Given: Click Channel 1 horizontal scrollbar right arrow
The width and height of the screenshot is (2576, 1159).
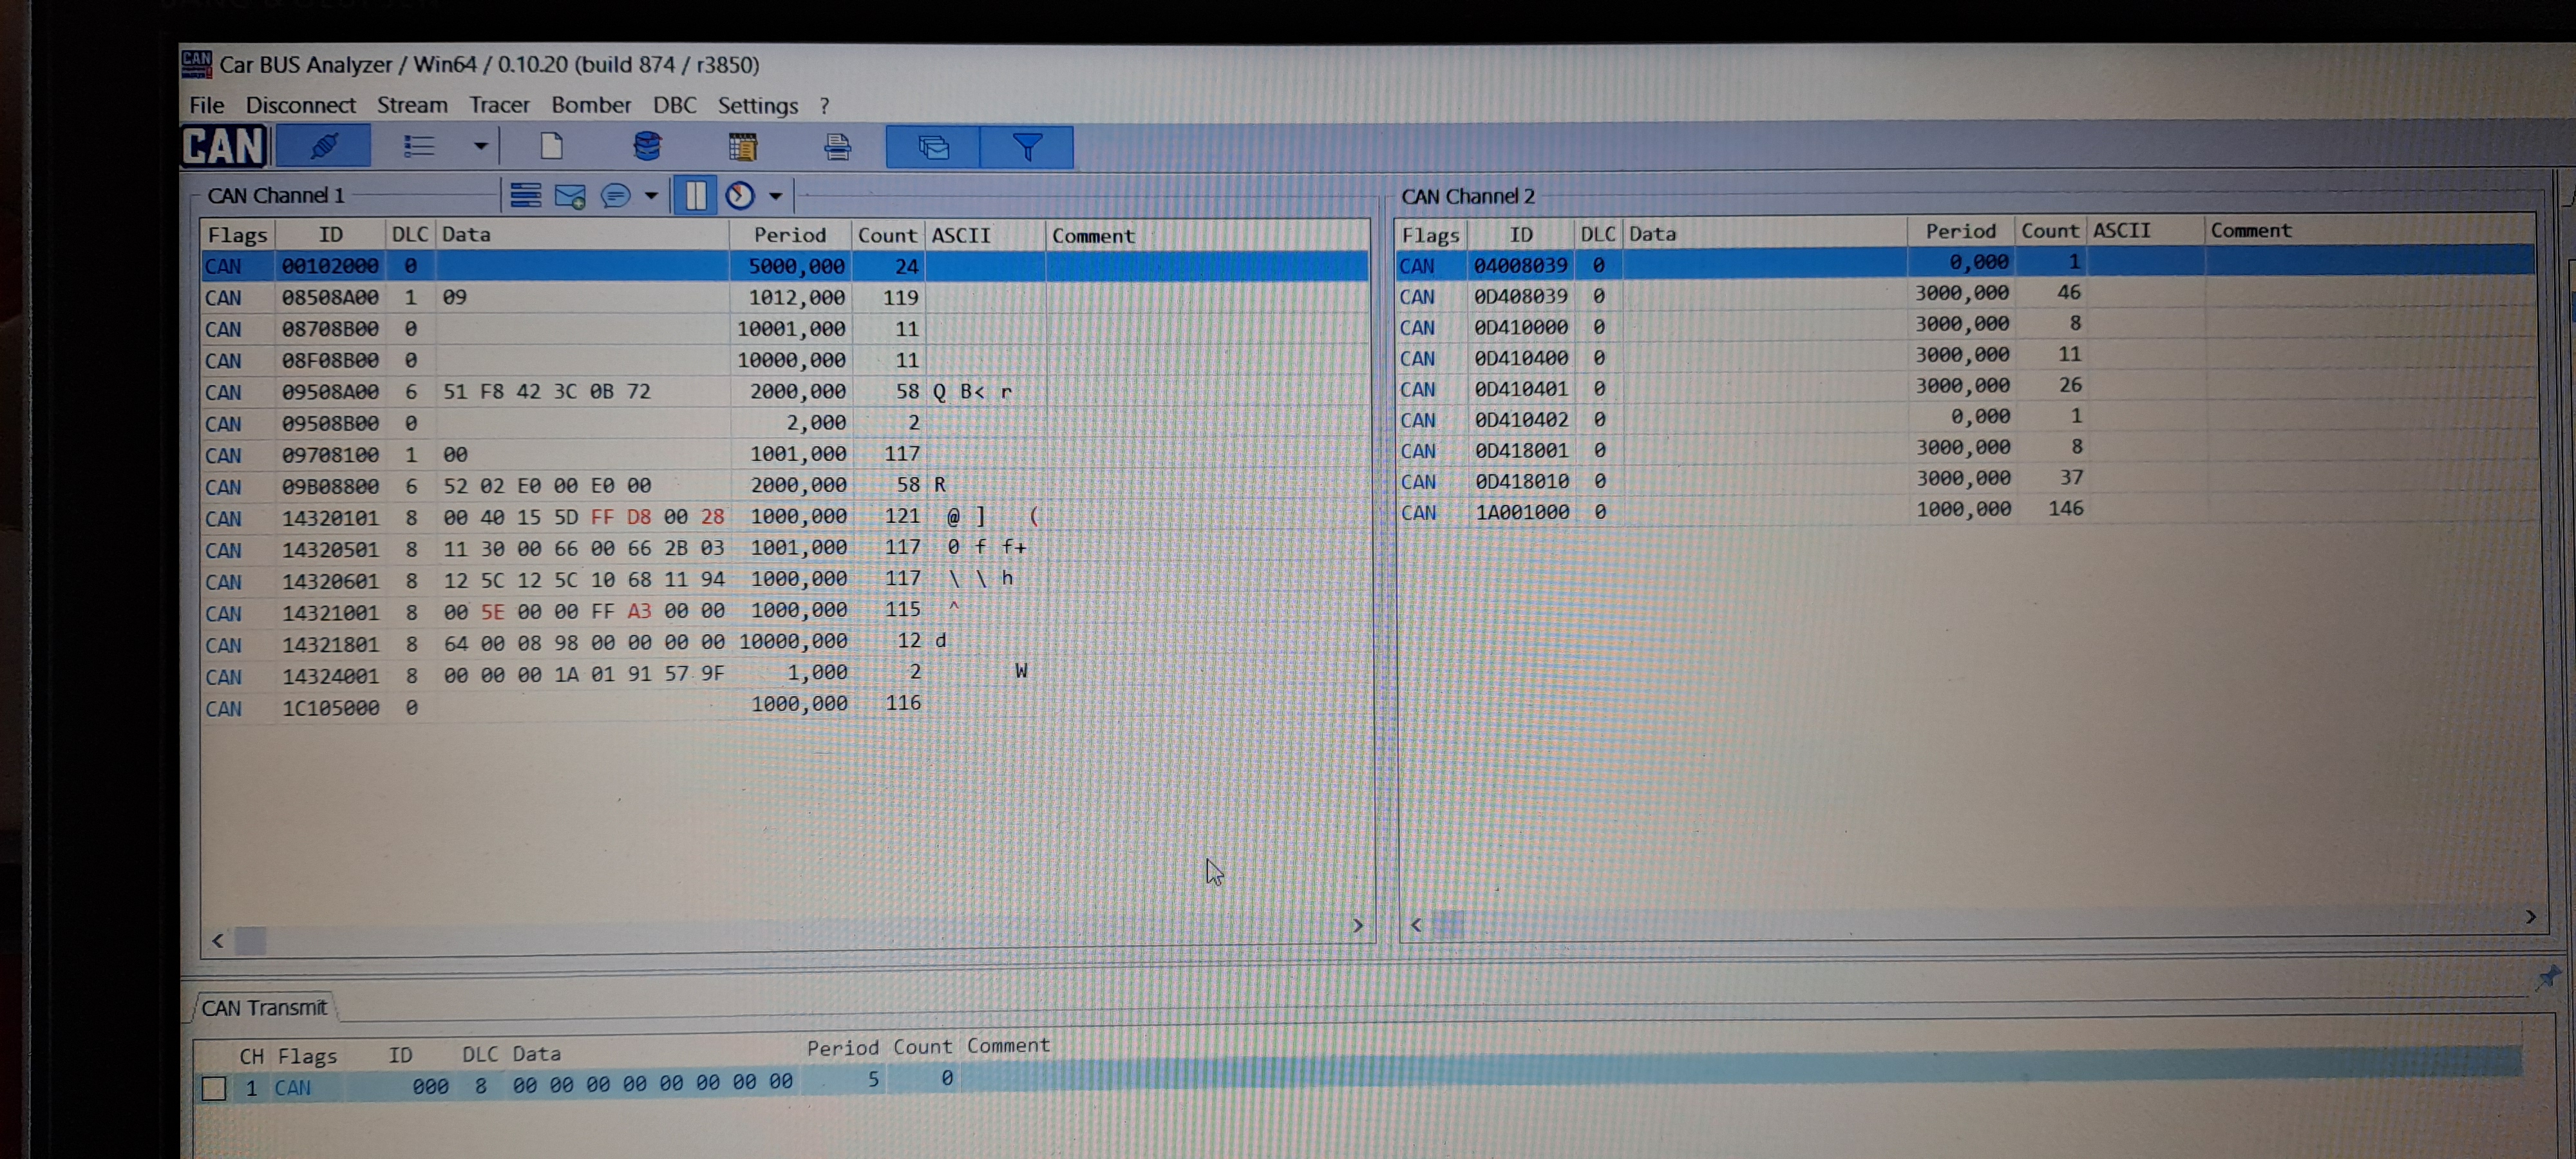Looking at the screenshot, I should point(1357,925).
